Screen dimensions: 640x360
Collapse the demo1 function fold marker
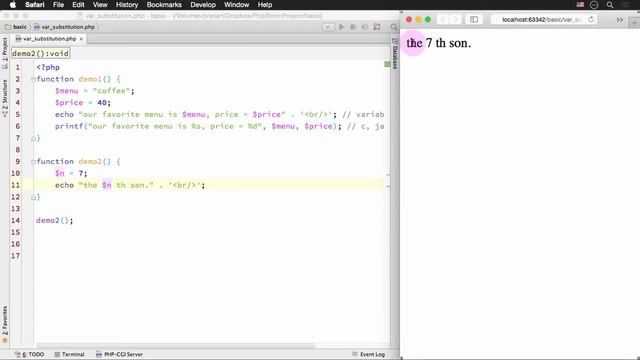33,80
